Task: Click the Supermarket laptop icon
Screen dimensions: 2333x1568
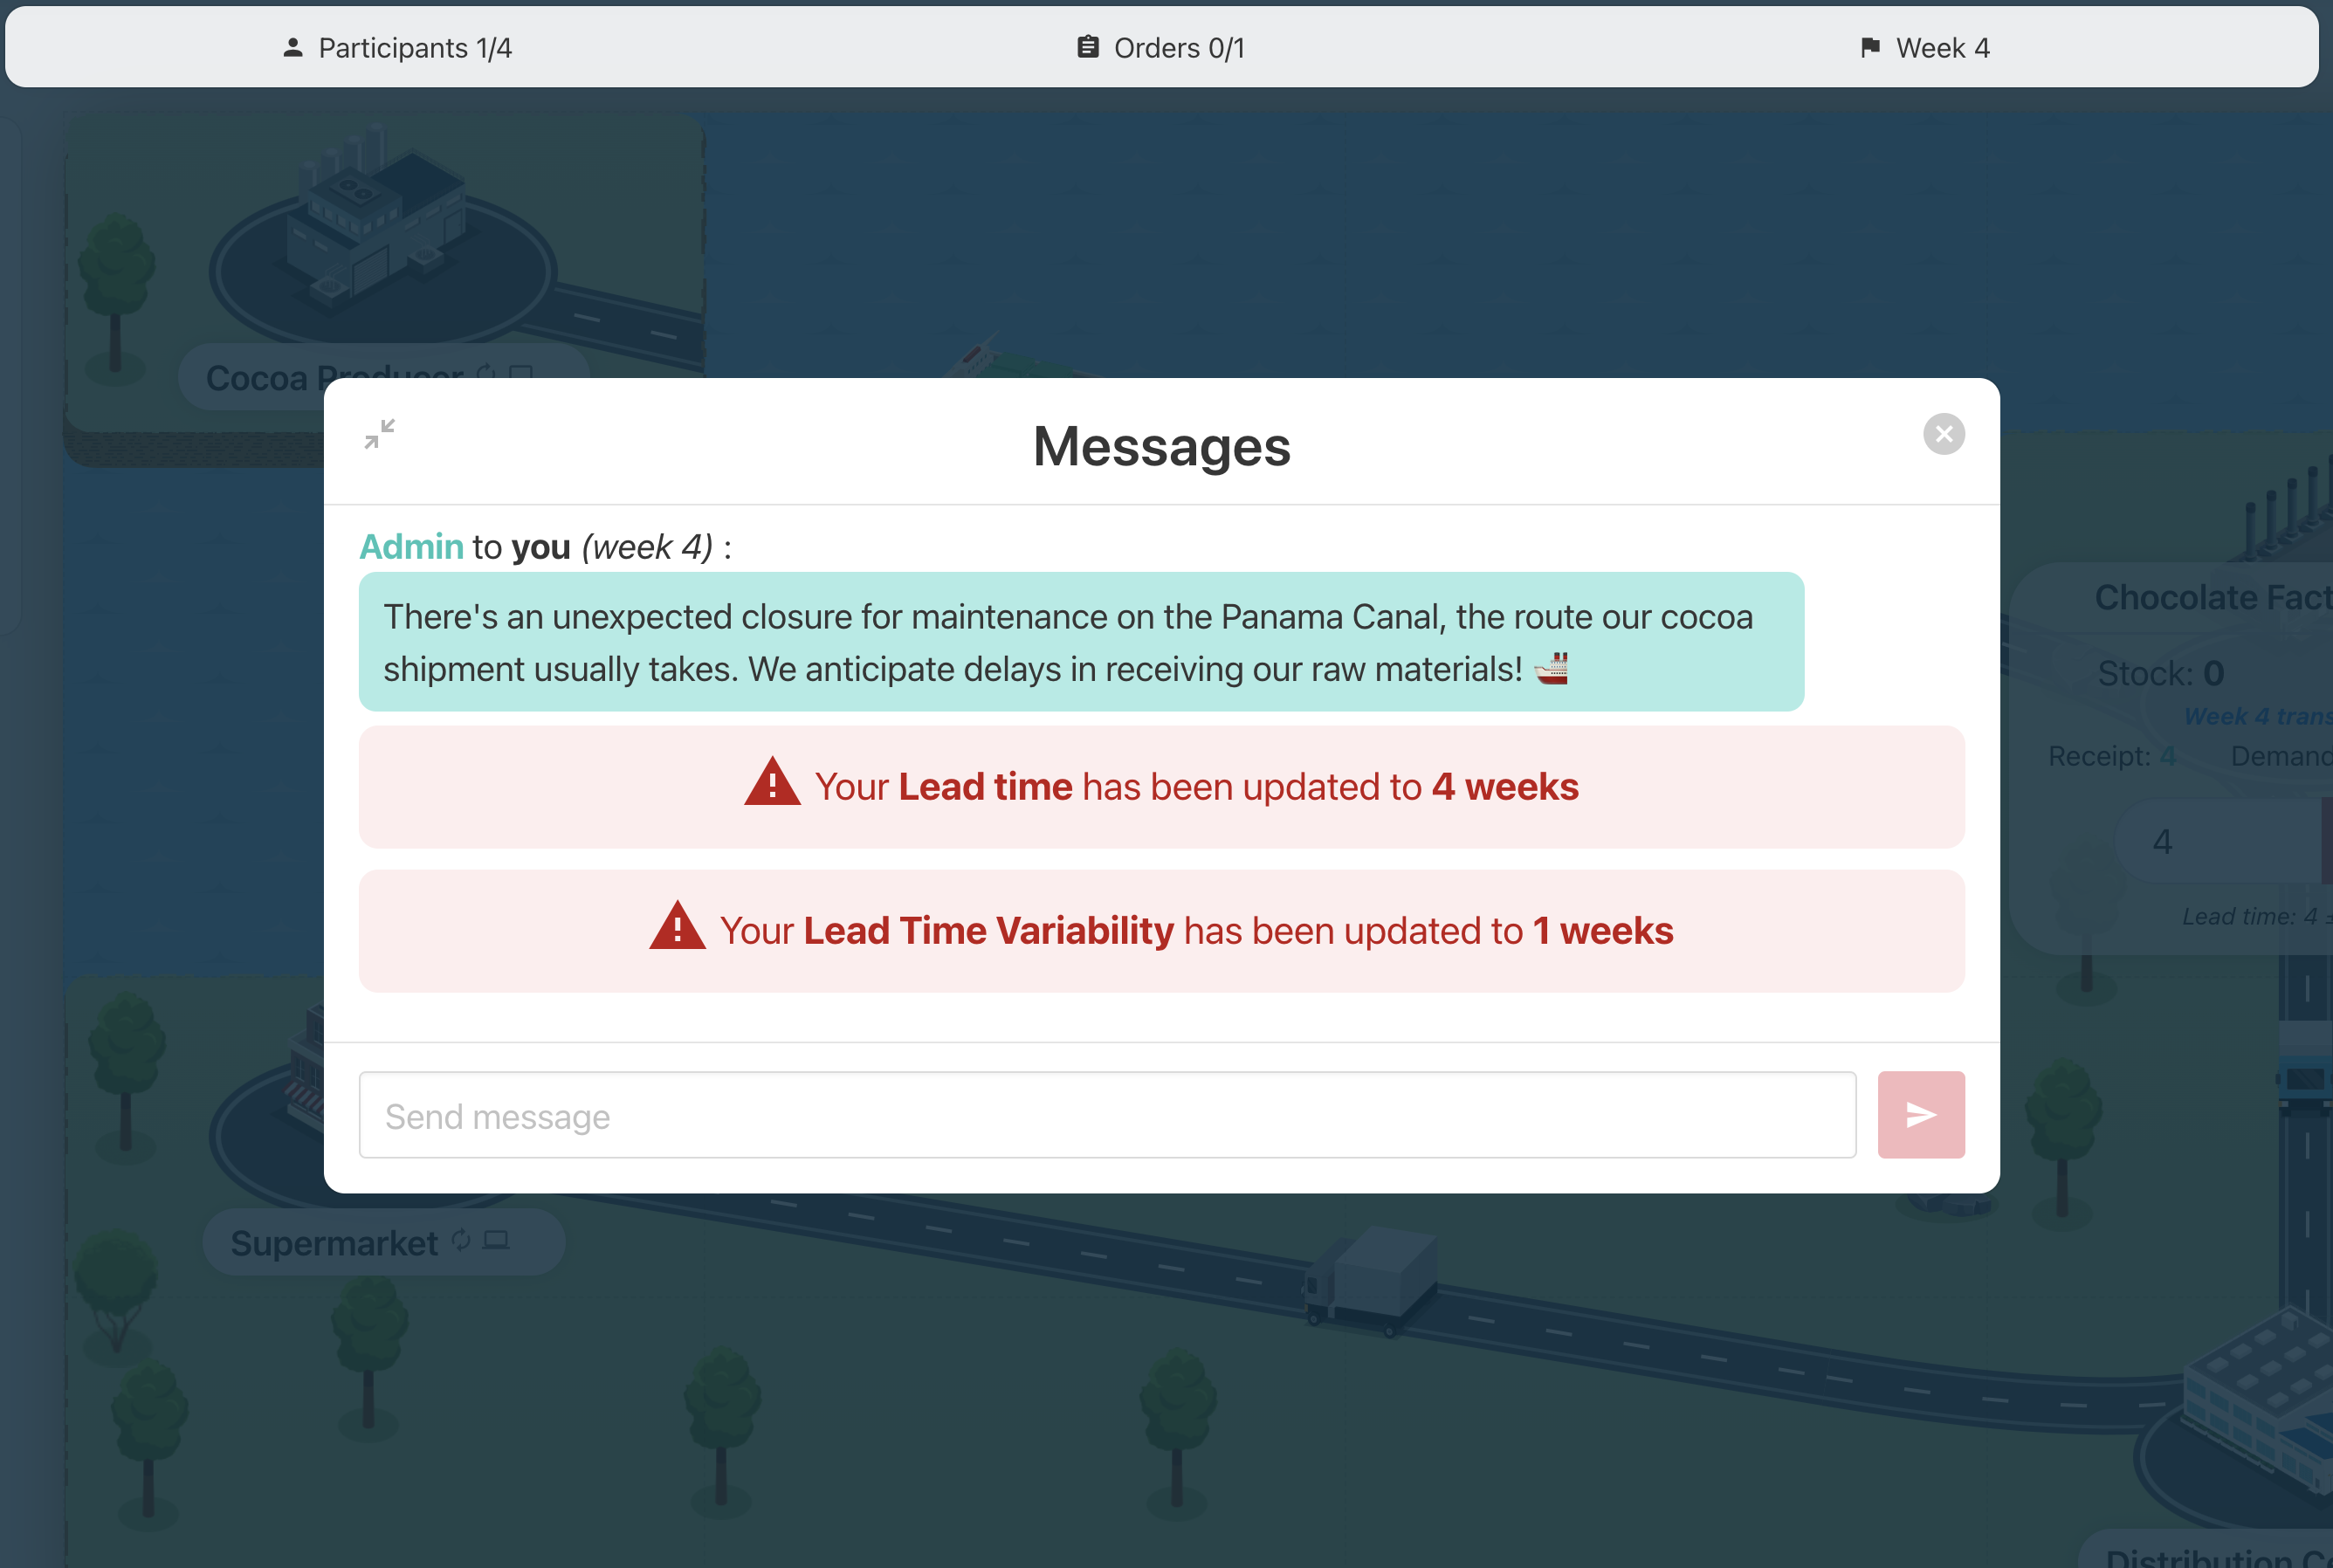Action: point(496,1241)
